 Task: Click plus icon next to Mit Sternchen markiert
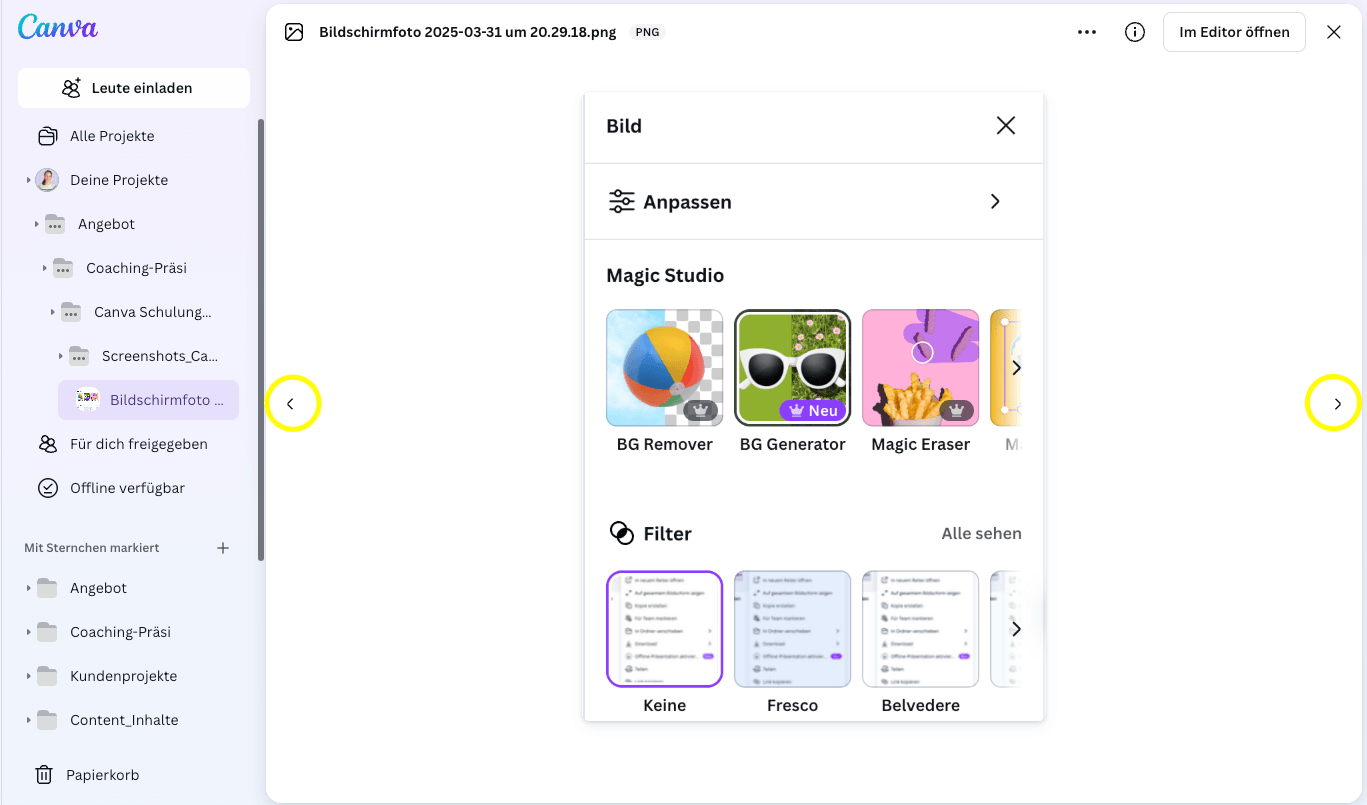[x=223, y=548]
